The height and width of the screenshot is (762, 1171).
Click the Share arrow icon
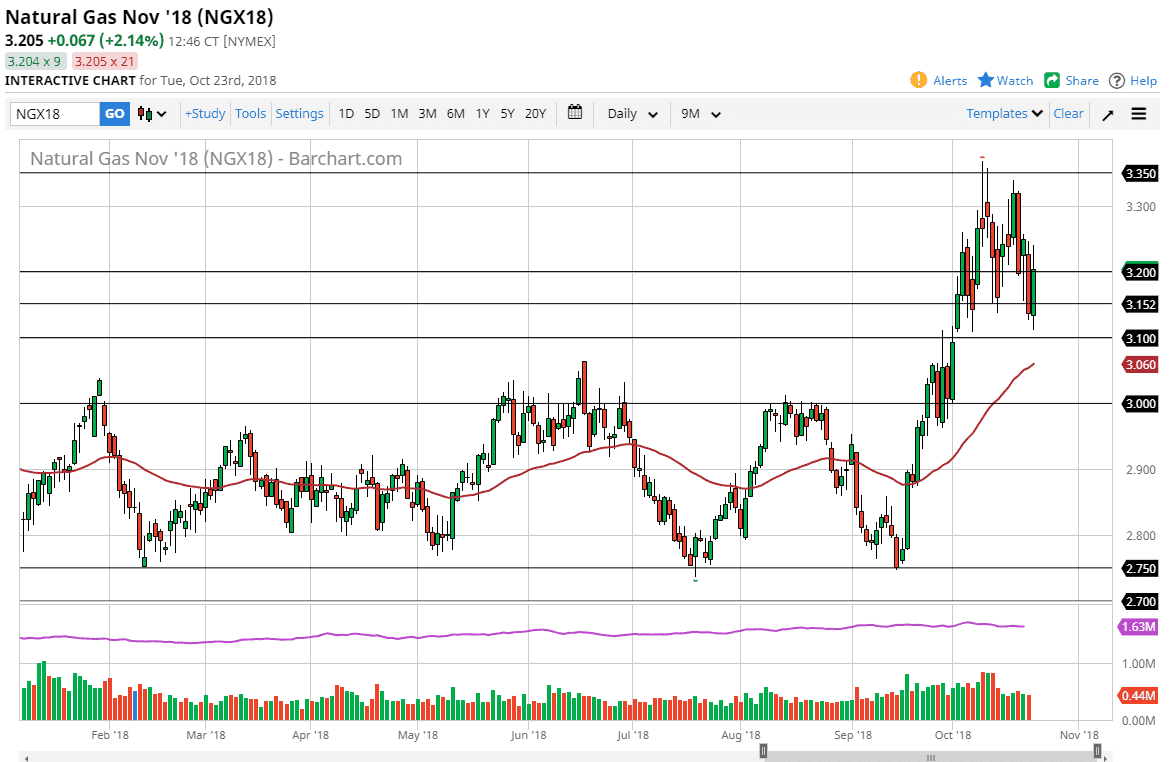pyautogui.click(x=1052, y=80)
